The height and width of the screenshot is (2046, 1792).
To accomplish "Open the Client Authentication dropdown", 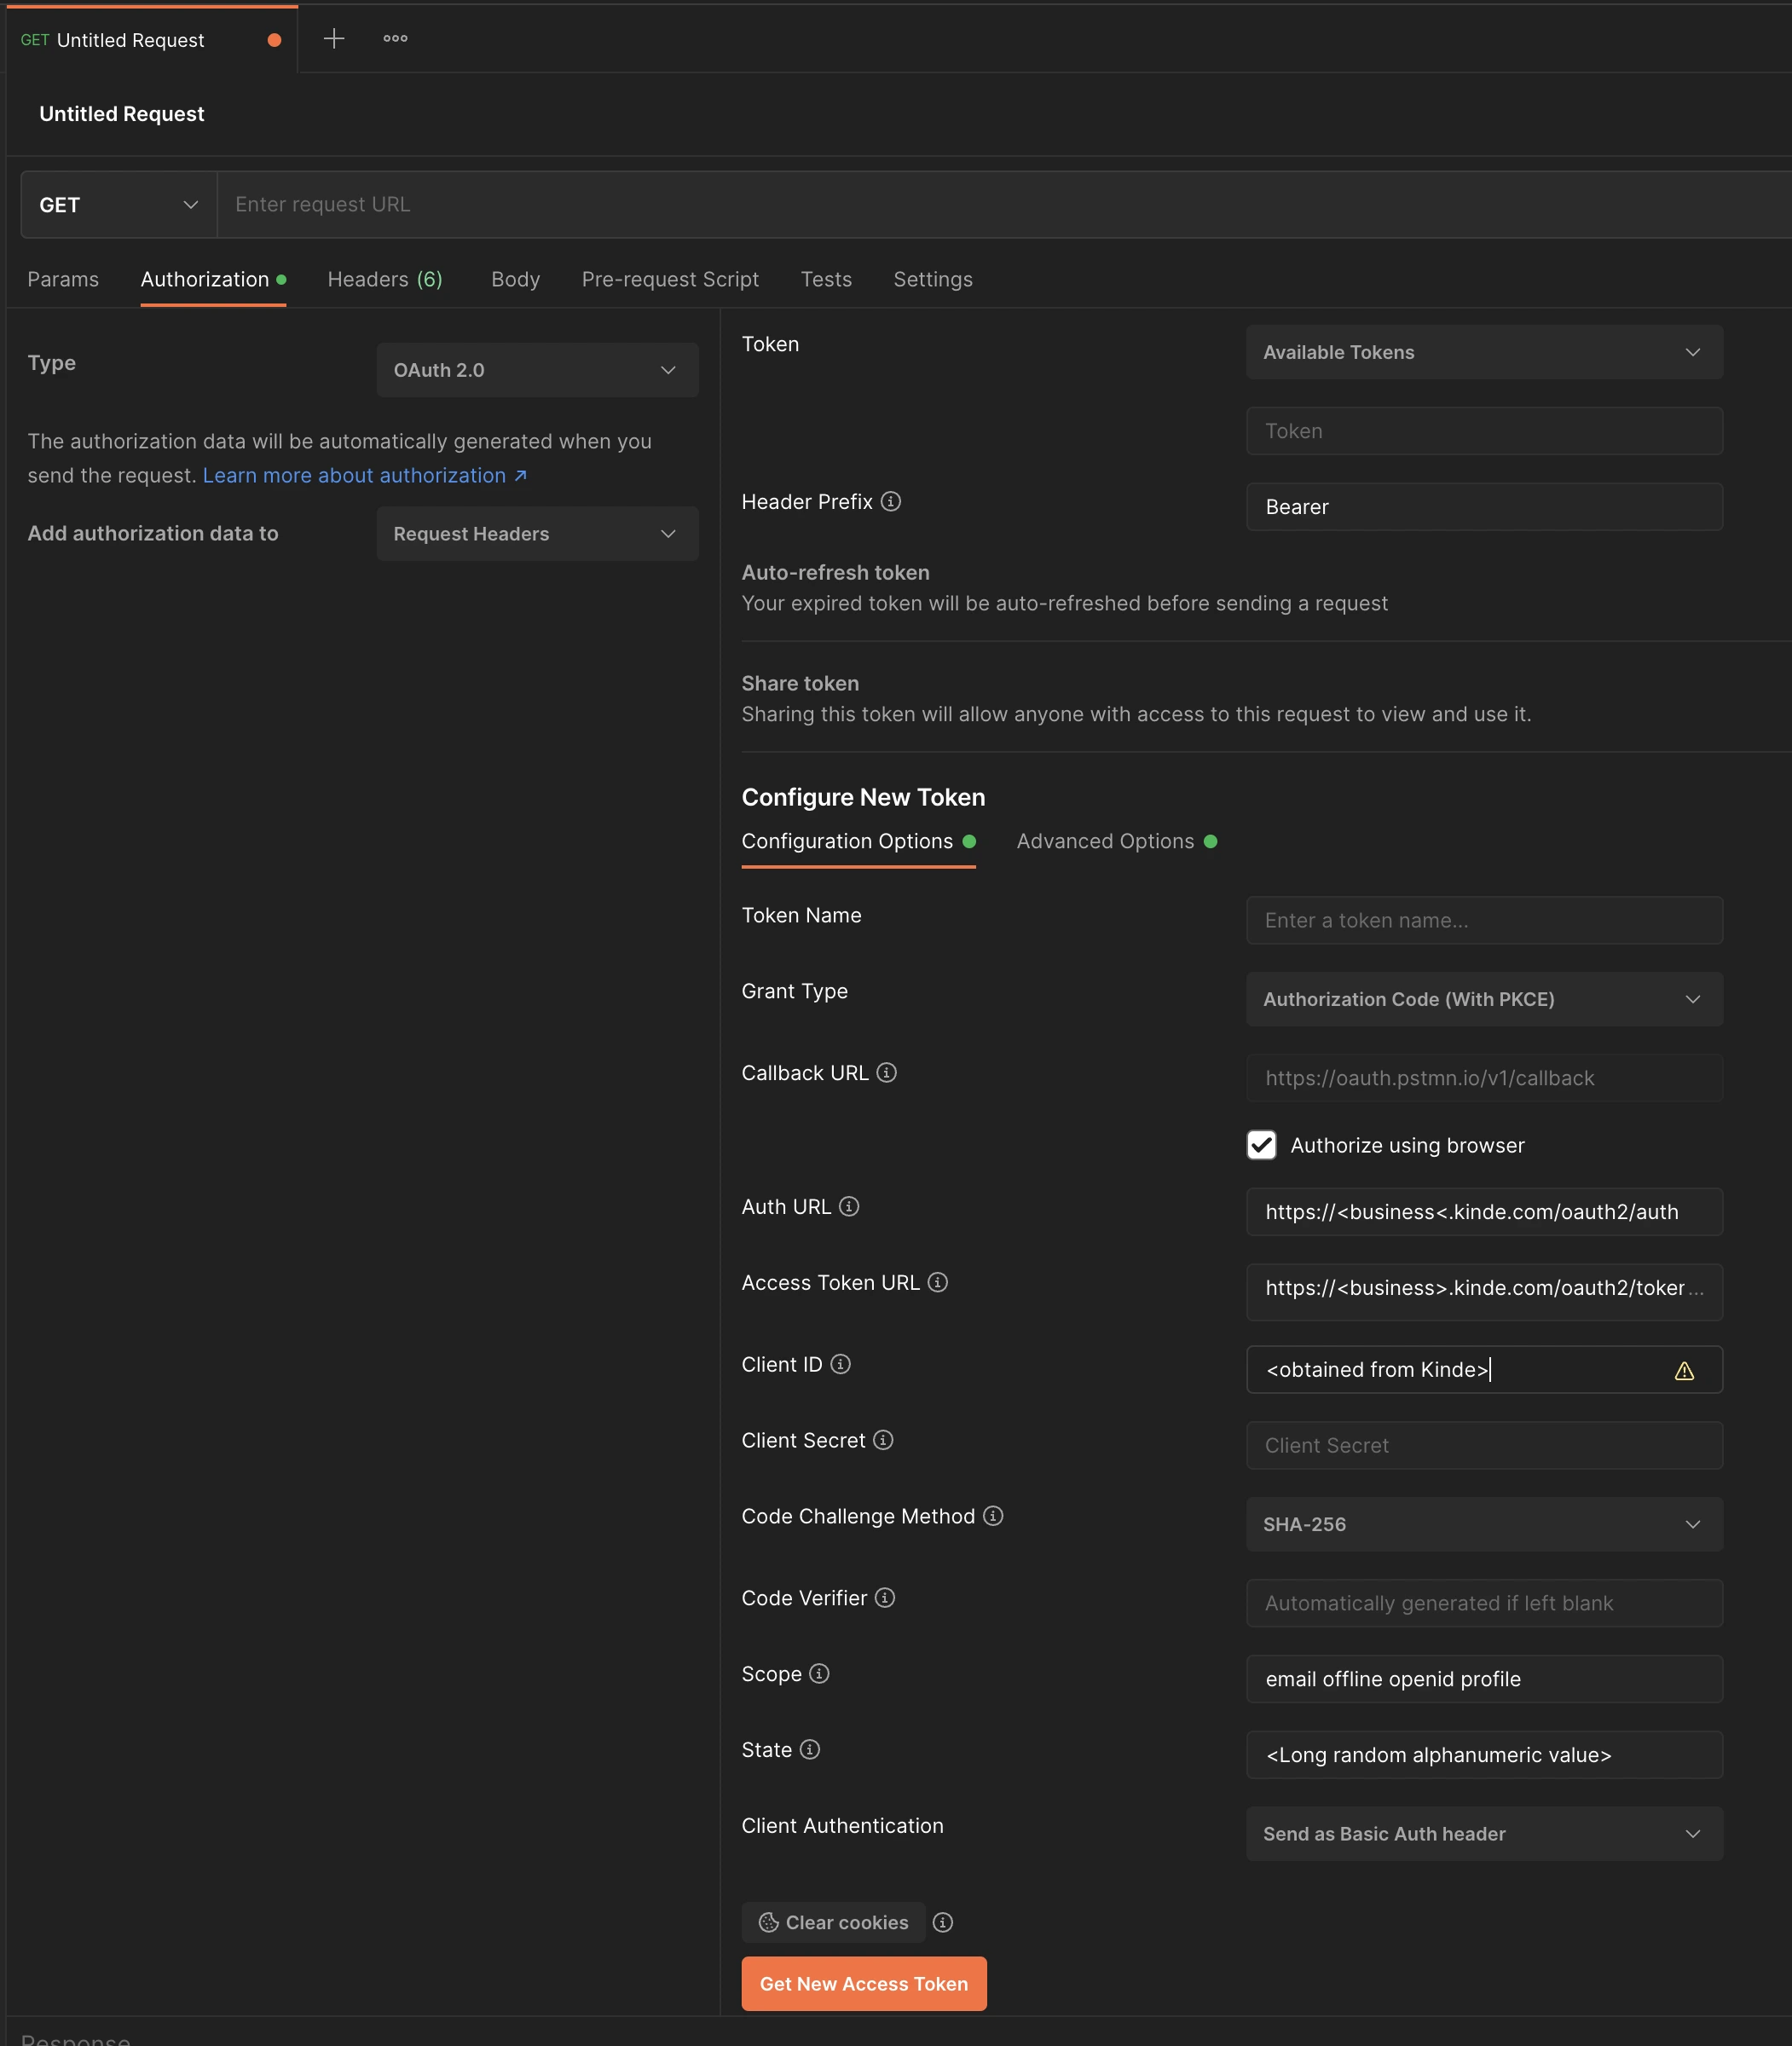I will (1483, 1834).
